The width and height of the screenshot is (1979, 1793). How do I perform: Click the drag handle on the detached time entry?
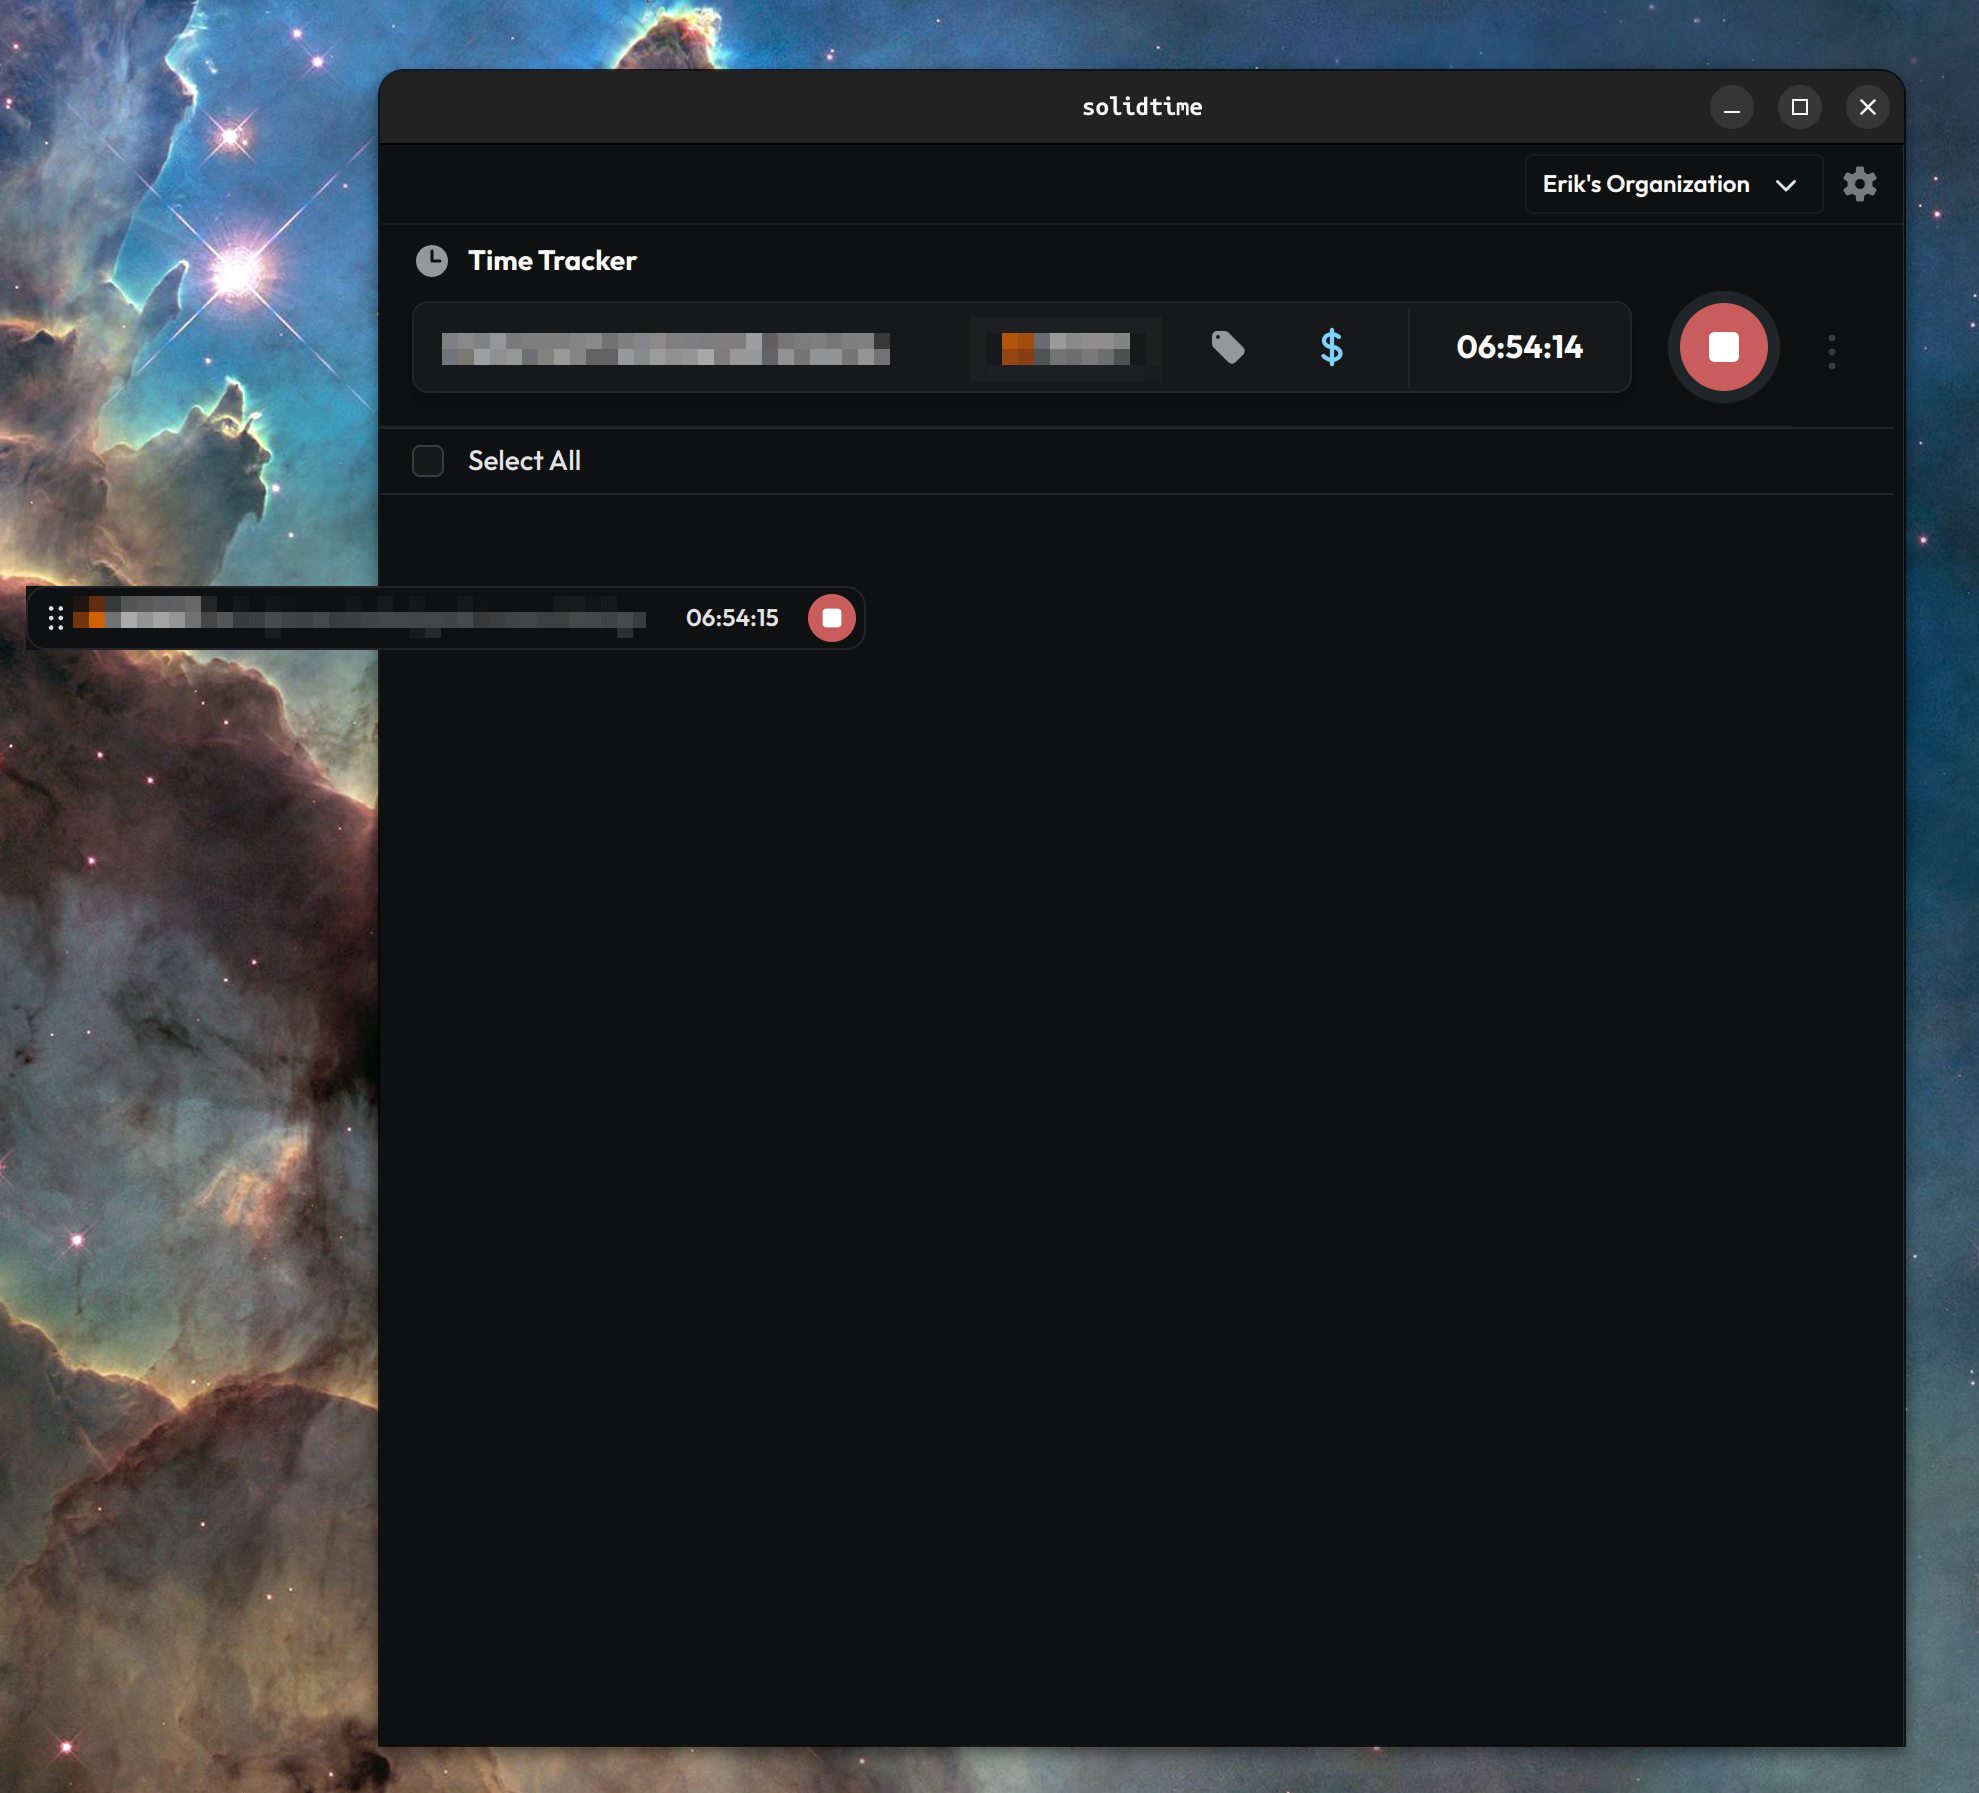tap(57, 618)
